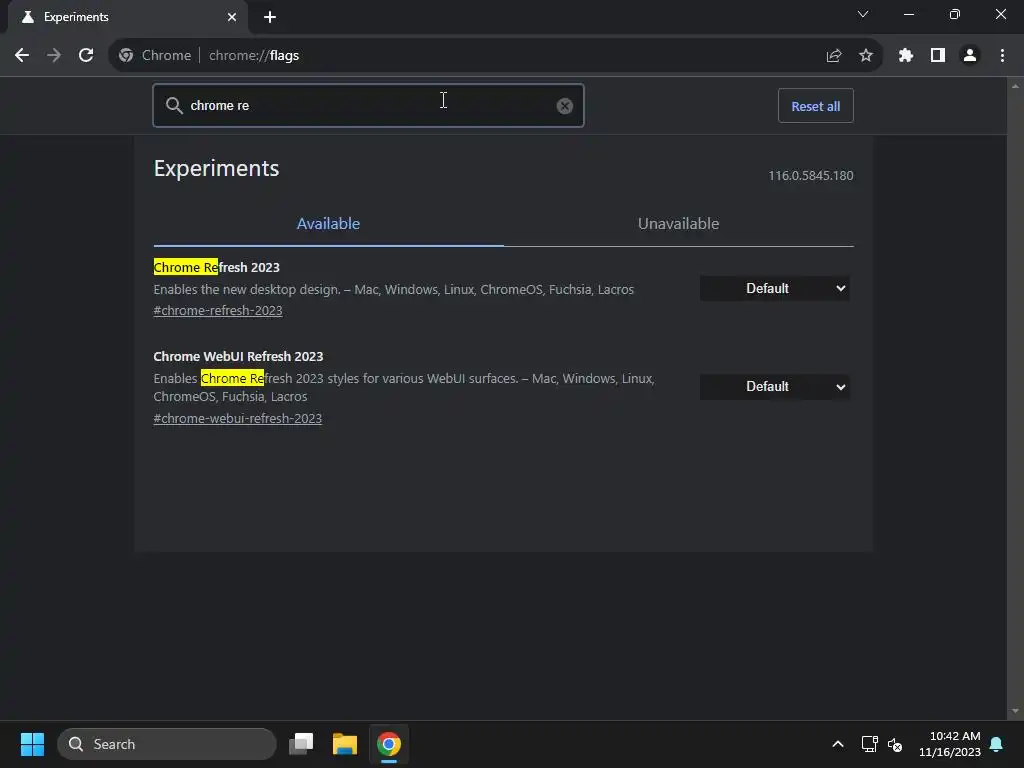The width and height of the screenshot is (1024, 768).
Task: Click the 'Enables the new desktop design' description
Action: [x=394, y=289]
